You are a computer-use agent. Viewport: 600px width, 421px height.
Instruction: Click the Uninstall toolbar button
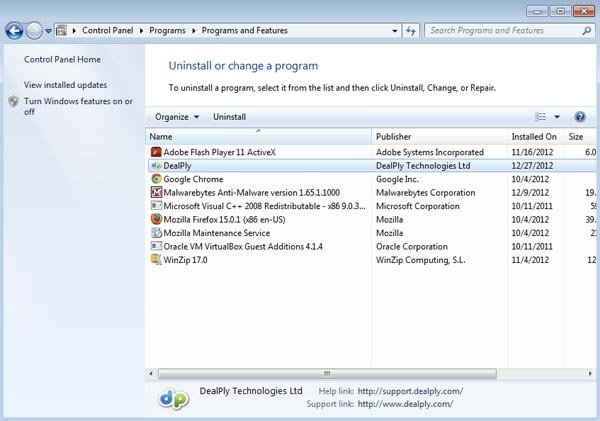click(x=230, y=117)
